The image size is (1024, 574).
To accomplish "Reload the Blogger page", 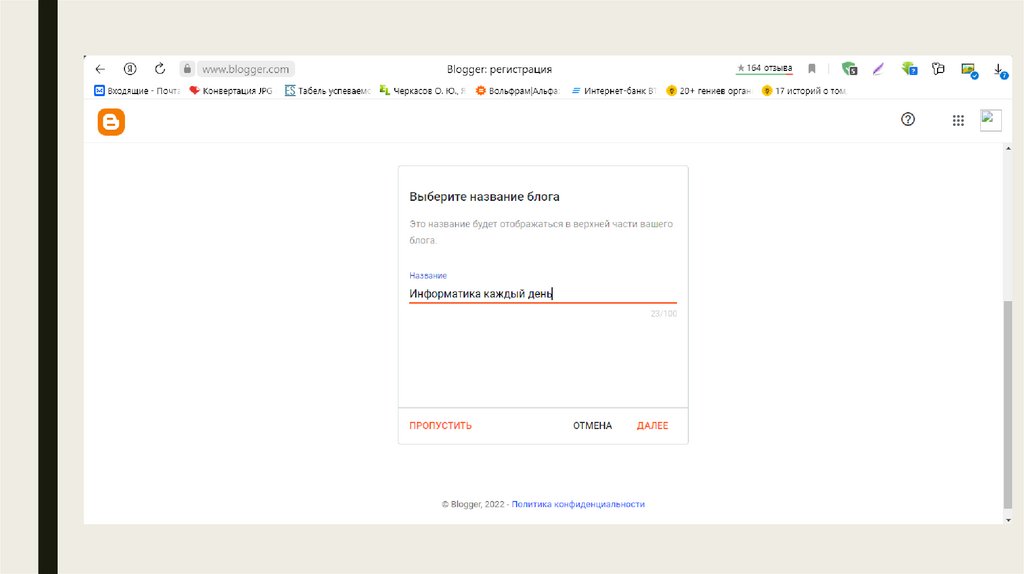I will point(160,69).
